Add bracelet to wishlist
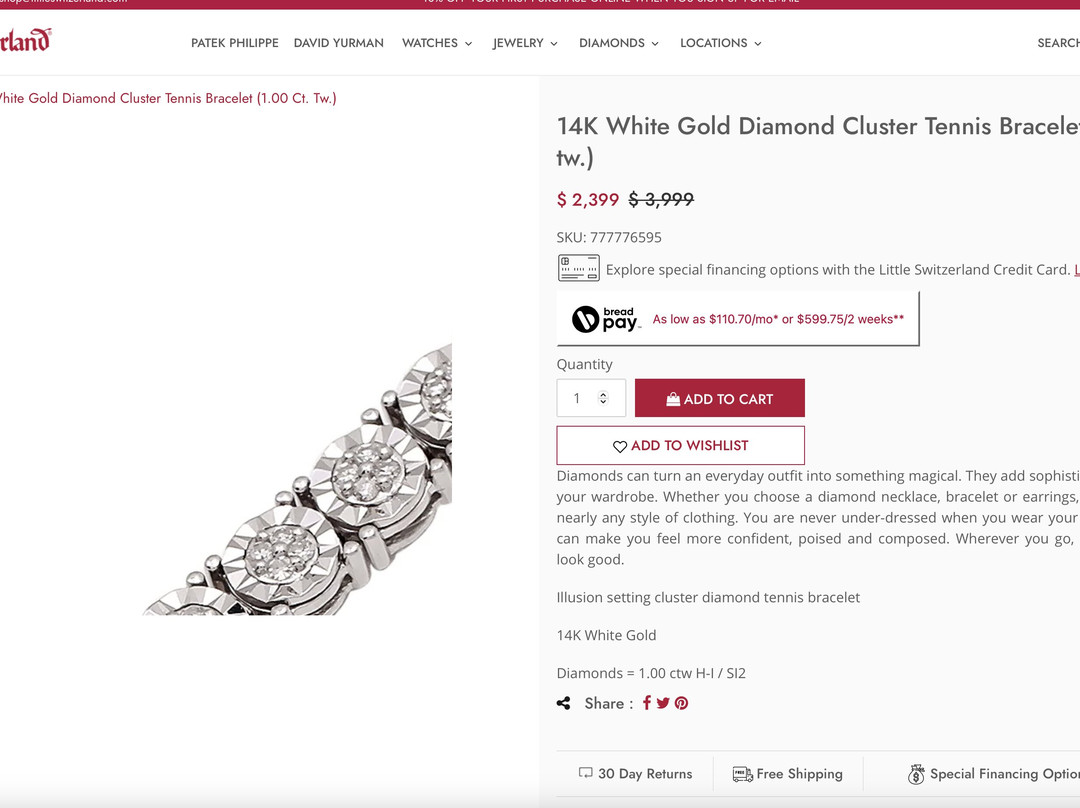Image resolution: width=1080 pixels, height=808 pixels. [x=680, y=445]
